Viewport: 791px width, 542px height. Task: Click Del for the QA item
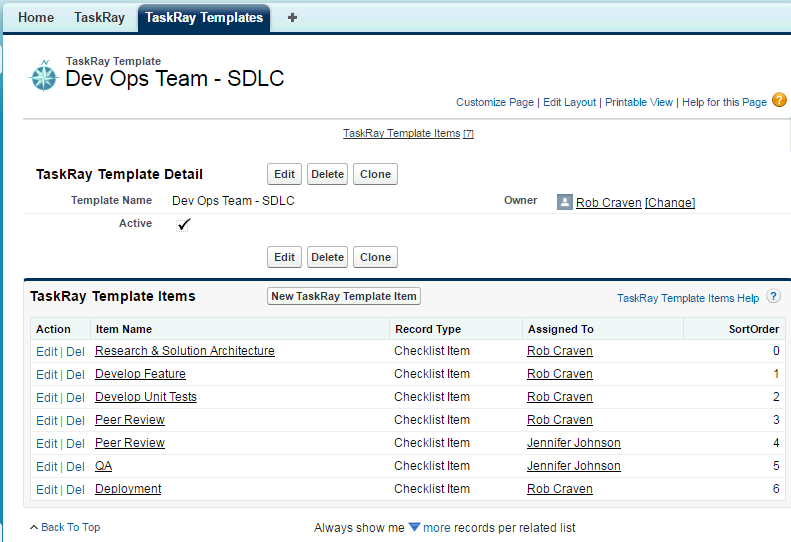point(75,467)
